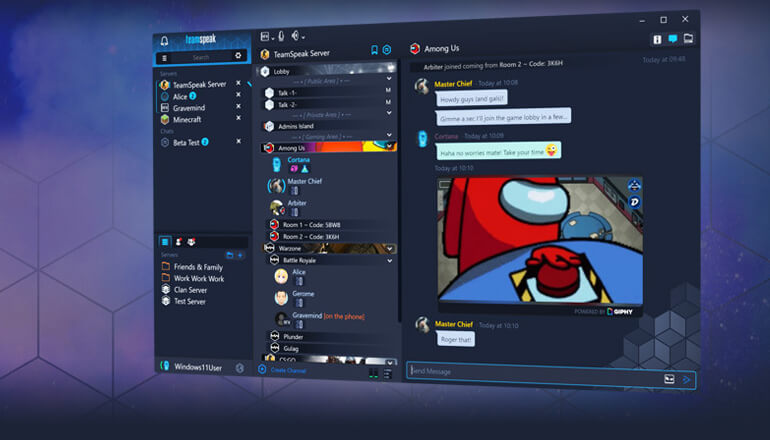The height and width of the screenshot is (440, 770).
Task: Click the hexagon icon beside the bookmark
Action: (x=387, y=50)
